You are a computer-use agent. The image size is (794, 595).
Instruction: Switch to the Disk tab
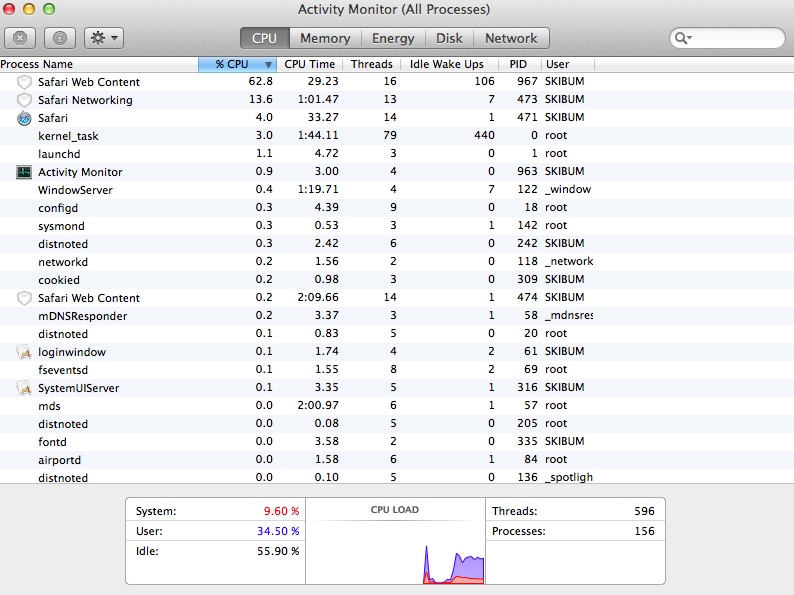[449, 38]
